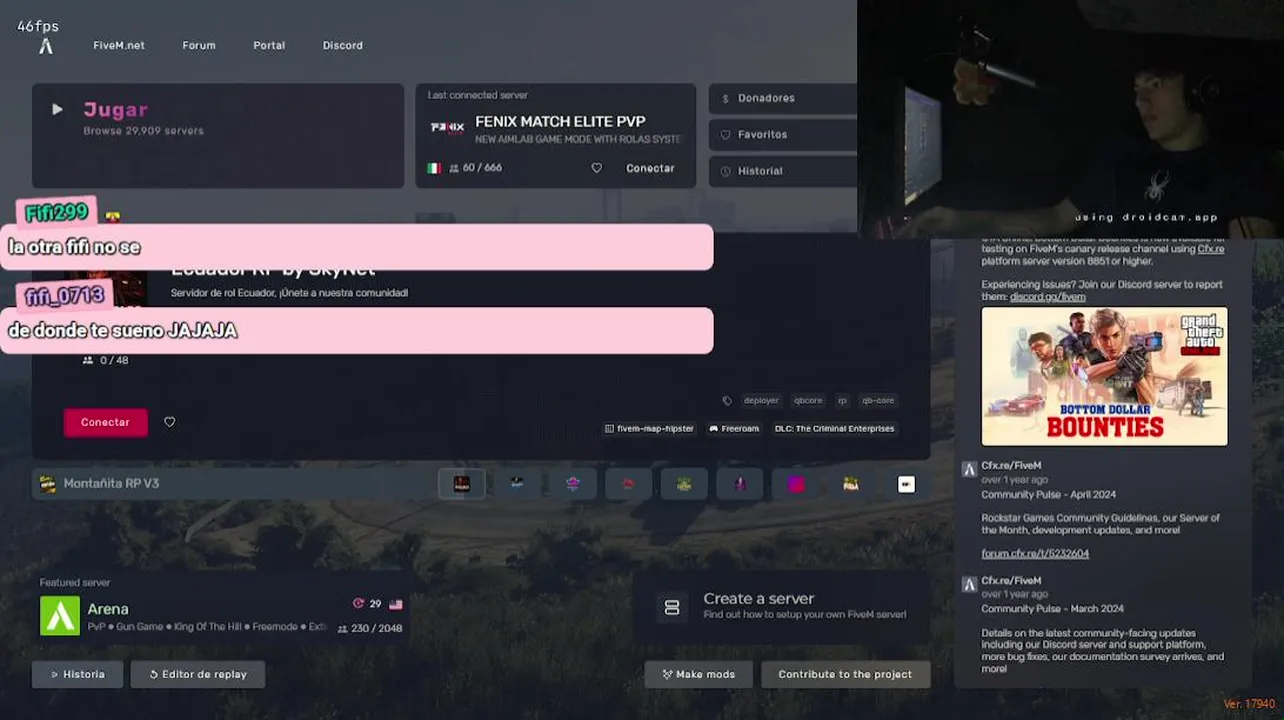Click the qbcore tag

pyautogui.click(x=808, y=400)
